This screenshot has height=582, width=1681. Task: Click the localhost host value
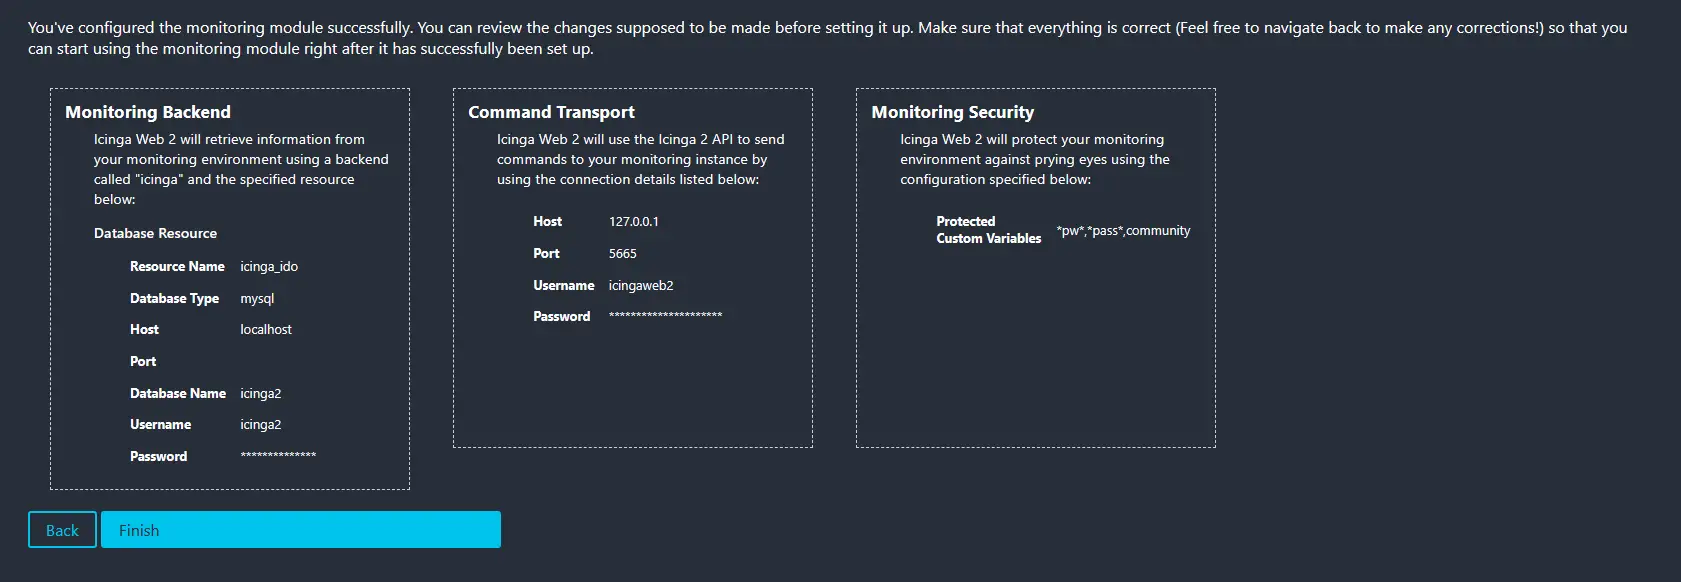pos(266,329)
